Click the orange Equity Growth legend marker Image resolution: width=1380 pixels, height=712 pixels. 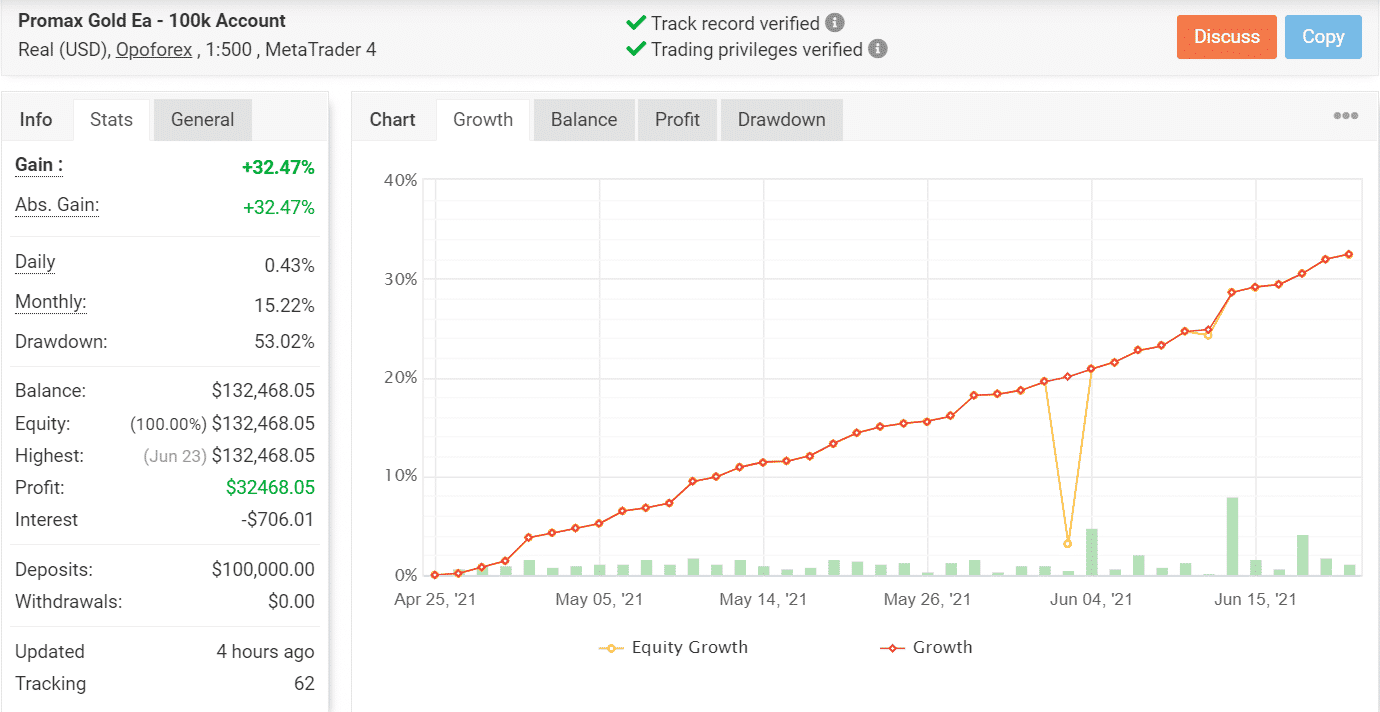611,648
